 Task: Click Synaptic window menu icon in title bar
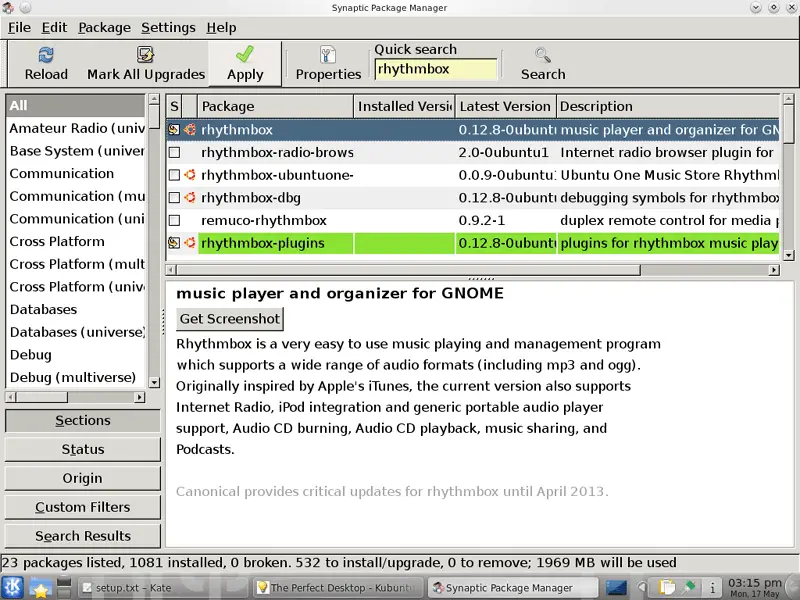click(8, 7)
